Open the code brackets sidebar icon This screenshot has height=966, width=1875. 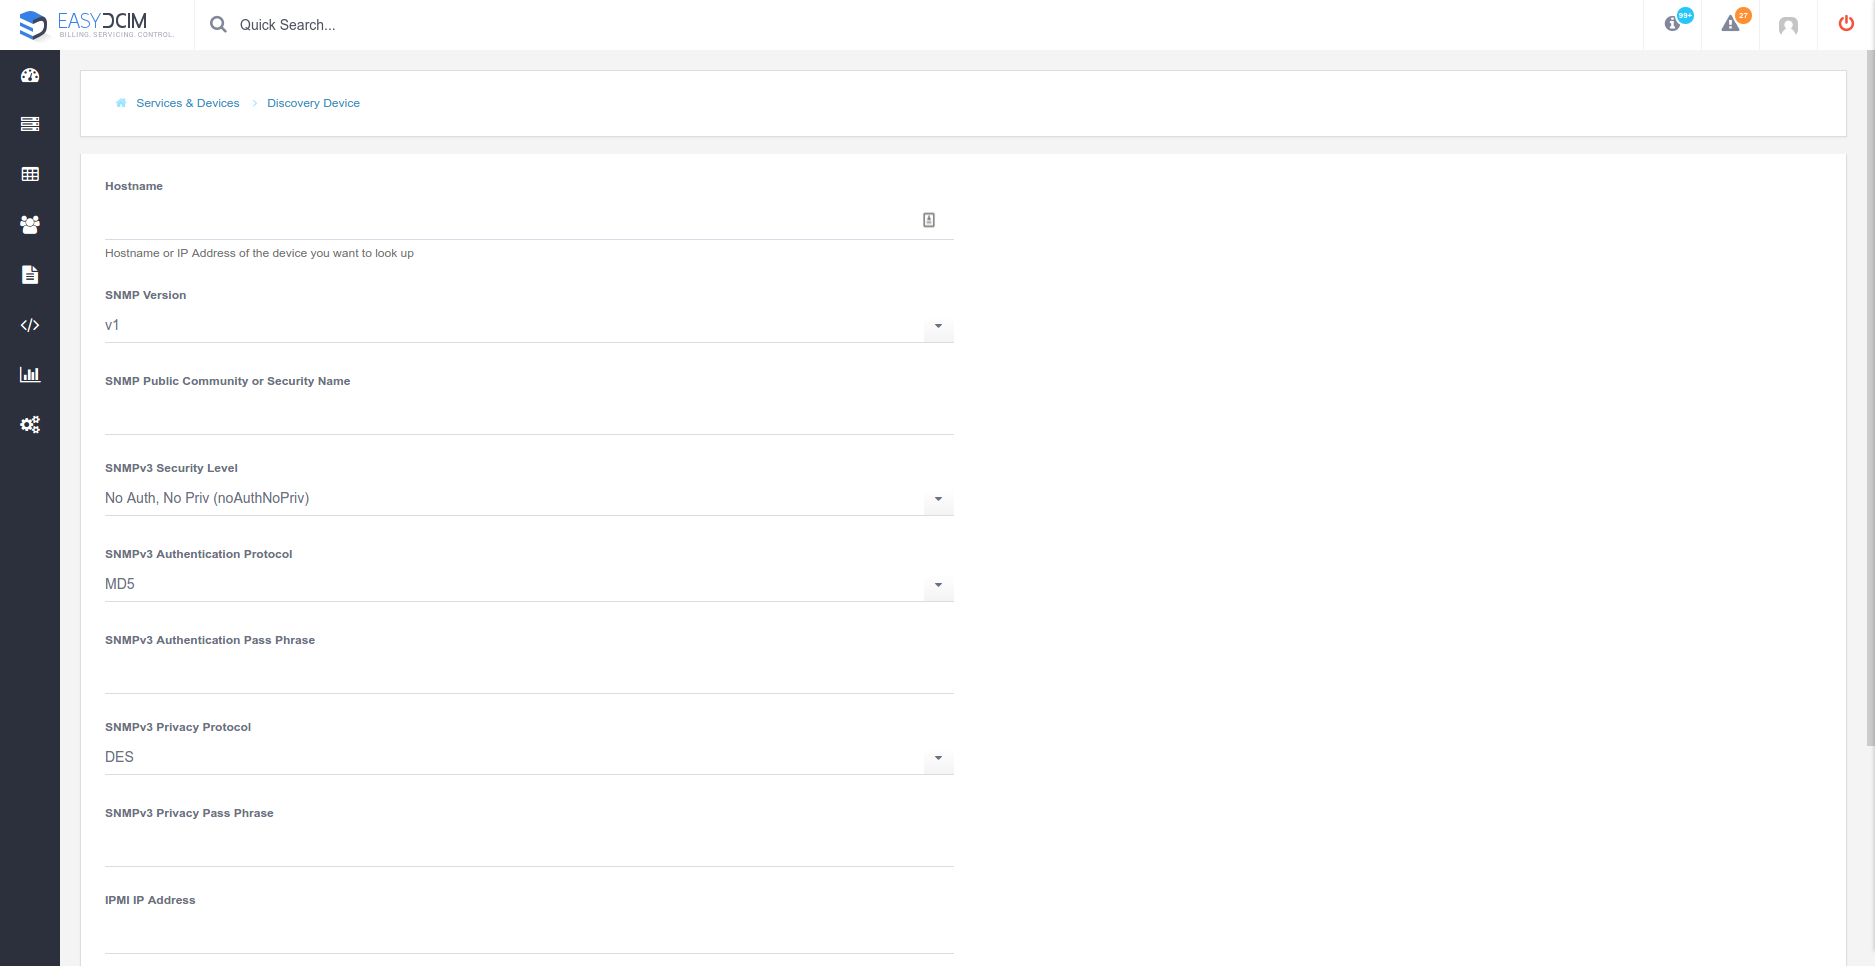tap(30, 325)
